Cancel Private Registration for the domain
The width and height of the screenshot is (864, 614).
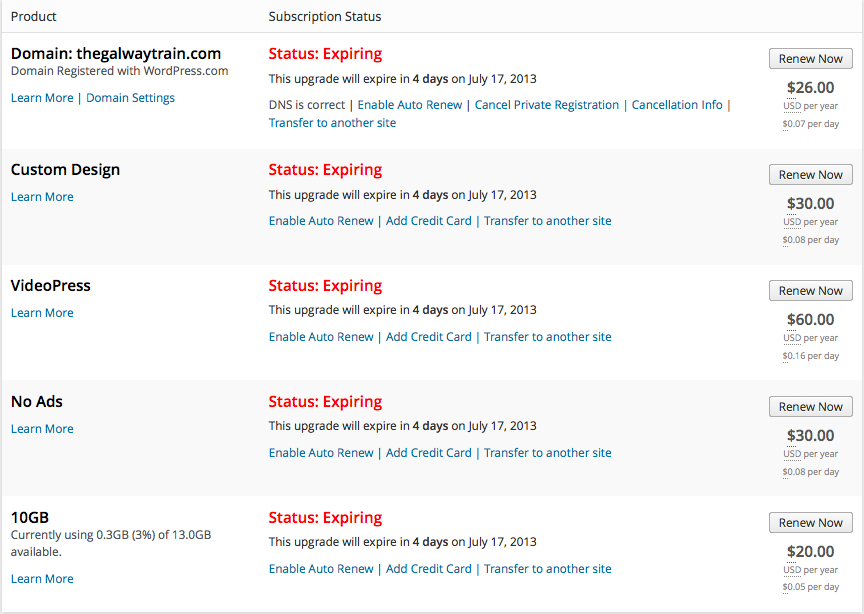tap(547, 105)
